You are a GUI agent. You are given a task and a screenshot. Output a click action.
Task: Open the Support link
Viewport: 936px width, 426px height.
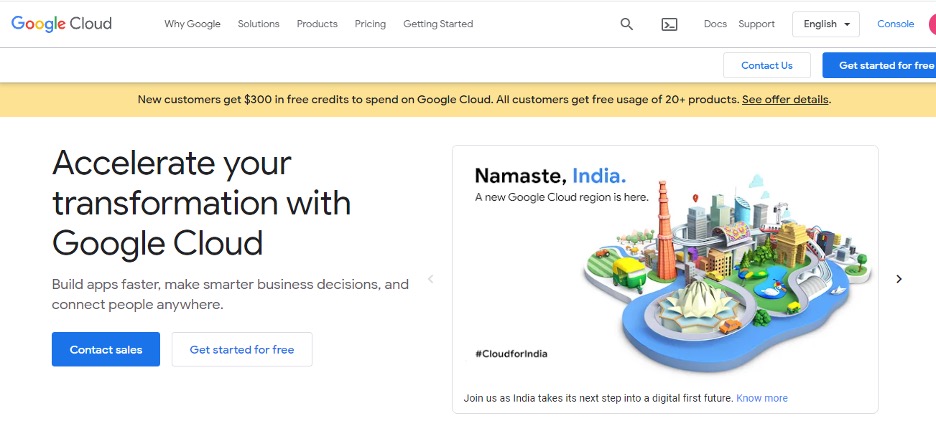click(756, 24)
